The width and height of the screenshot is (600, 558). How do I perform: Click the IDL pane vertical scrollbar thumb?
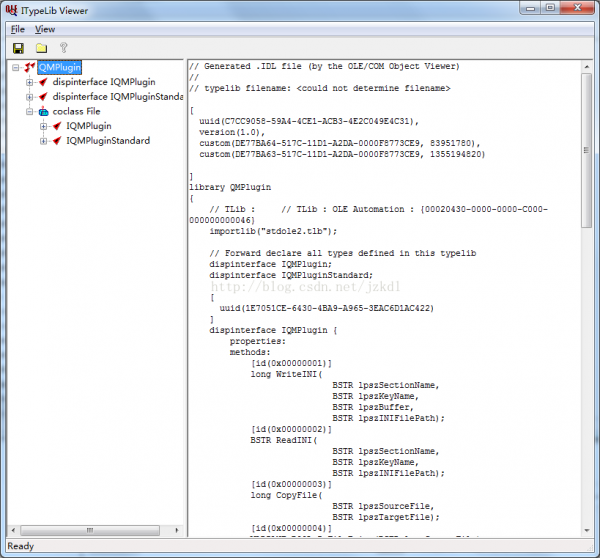tap(587, 150)
